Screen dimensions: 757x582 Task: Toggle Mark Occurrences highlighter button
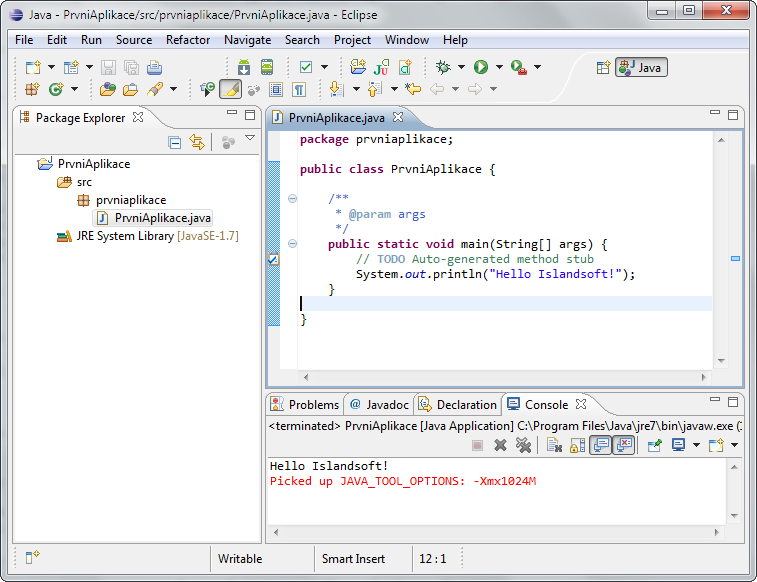coord(231,89)
